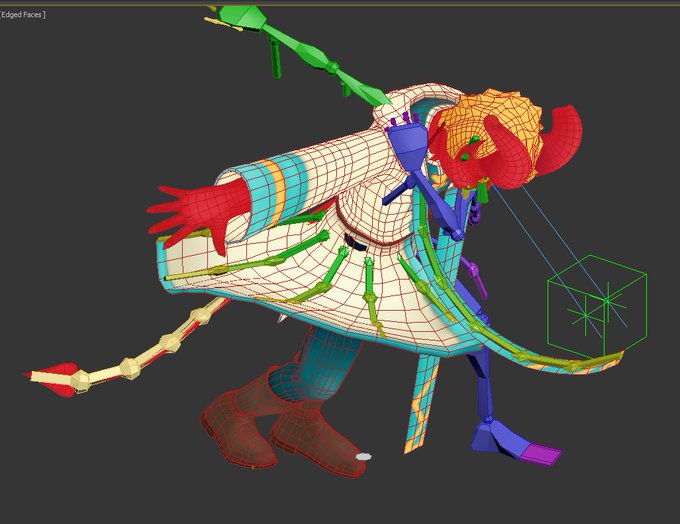This screenshot has width=680, height=524.
Task: Select the blue foot bone
Action: [497, 438]
